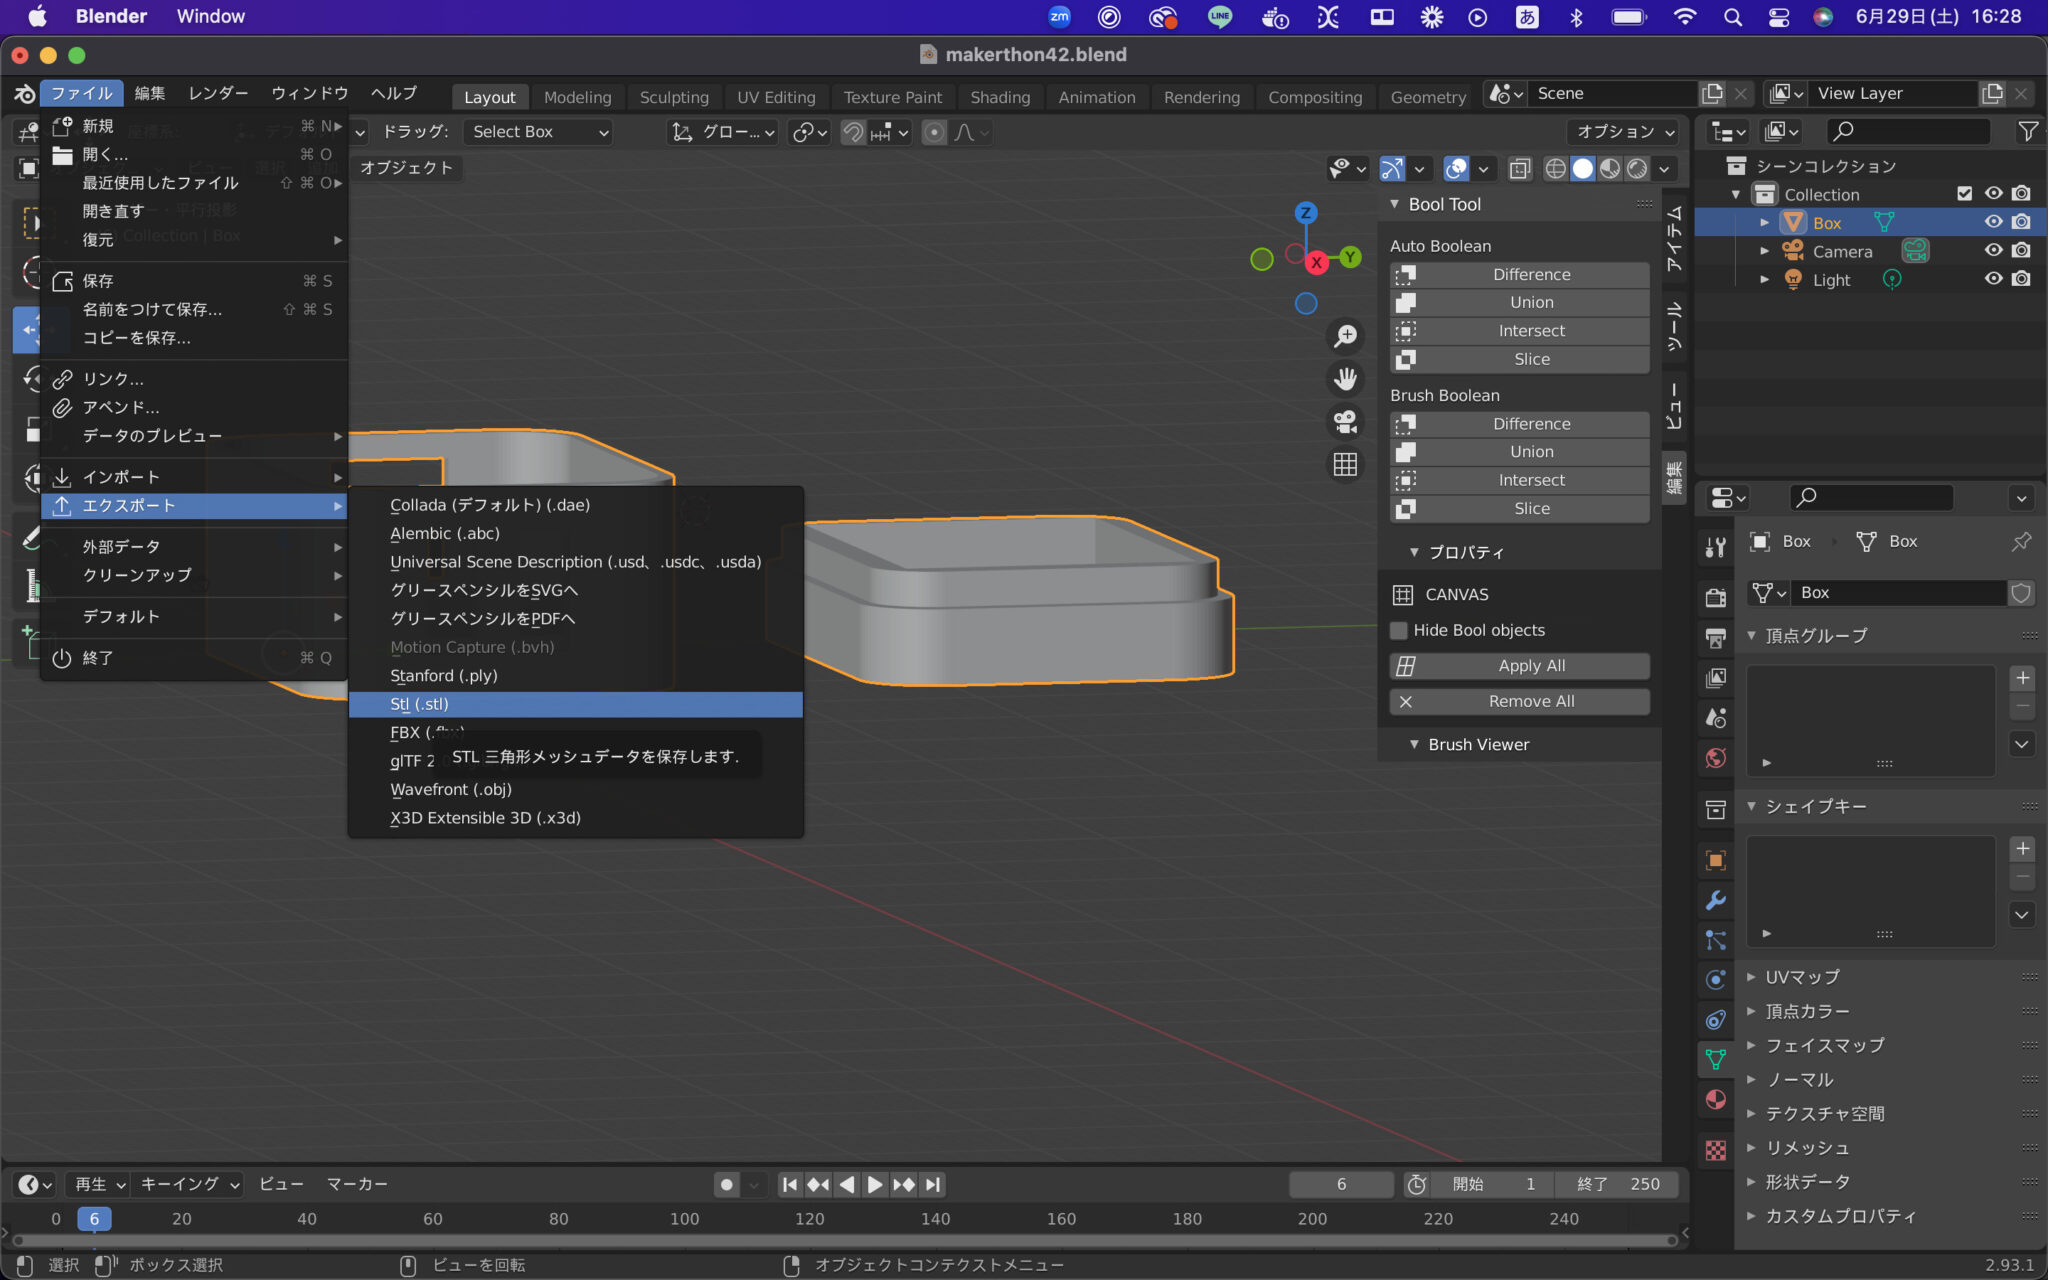Click the current frame field showing 6
The height and width of the screenshot is (1280, 2048).
point(1341,1184)
